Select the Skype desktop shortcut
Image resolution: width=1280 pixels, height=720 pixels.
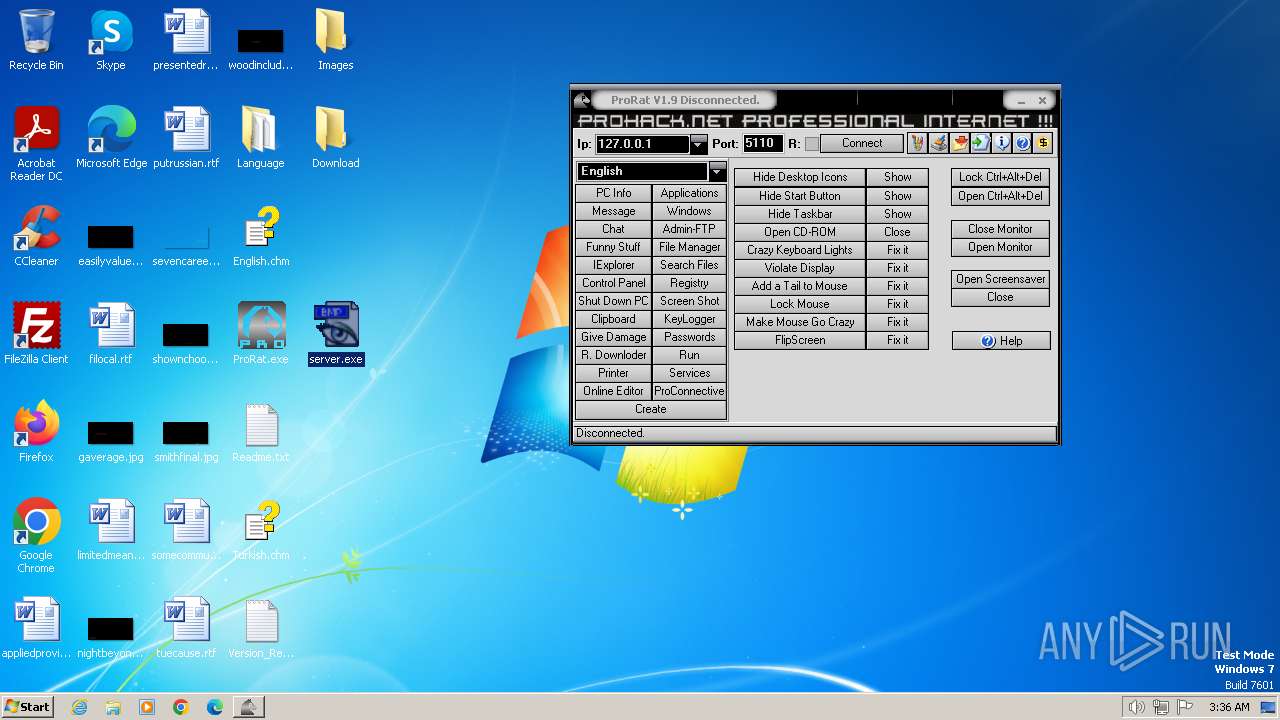pos(111,40)
